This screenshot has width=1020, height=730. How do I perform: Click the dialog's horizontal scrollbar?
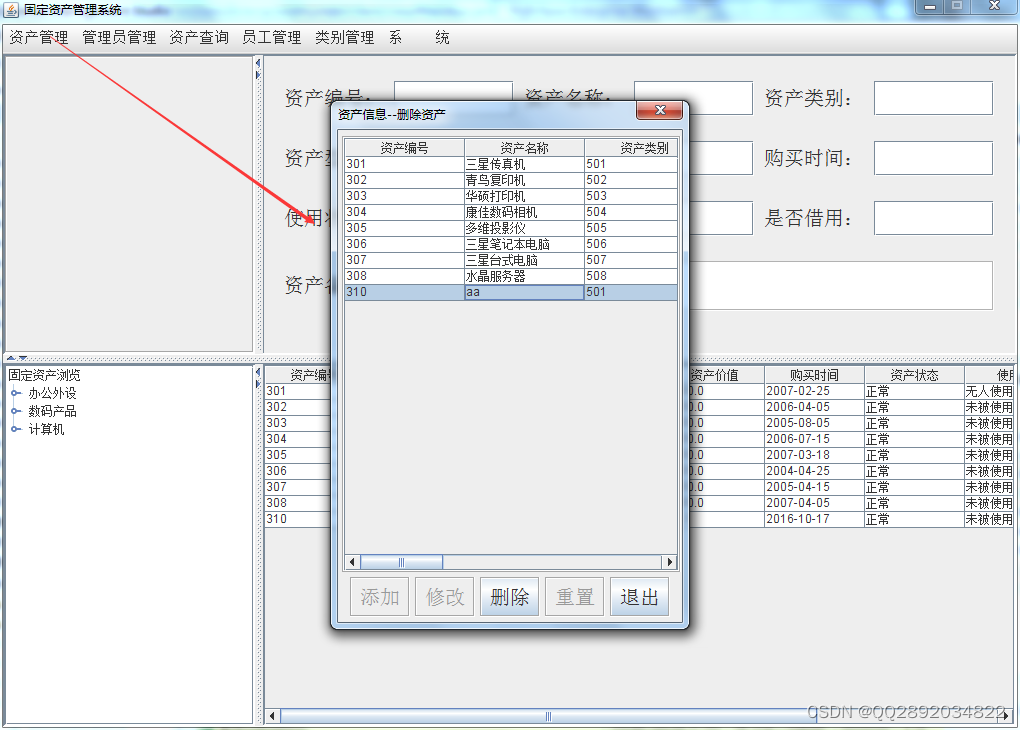(400, 561)
